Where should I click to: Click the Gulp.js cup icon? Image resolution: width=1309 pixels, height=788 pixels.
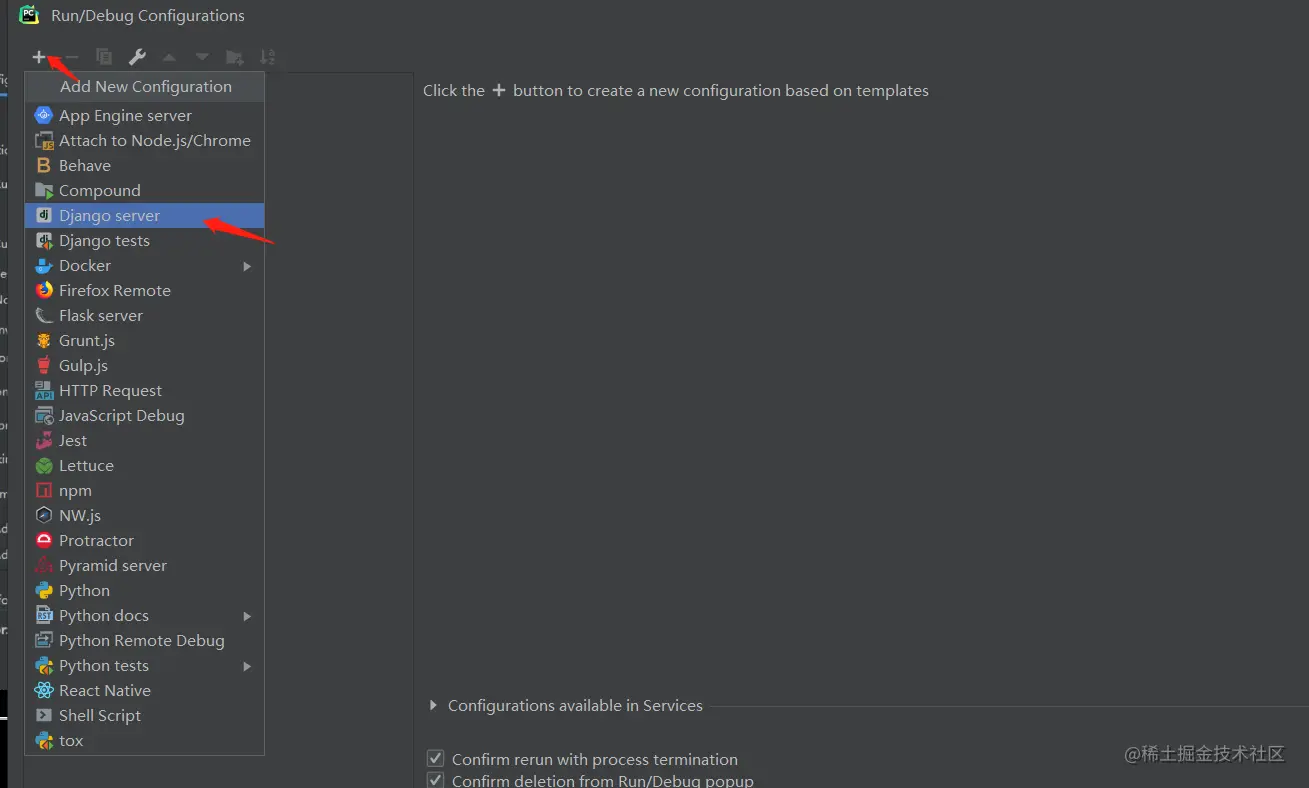click(x=44, y=365)
